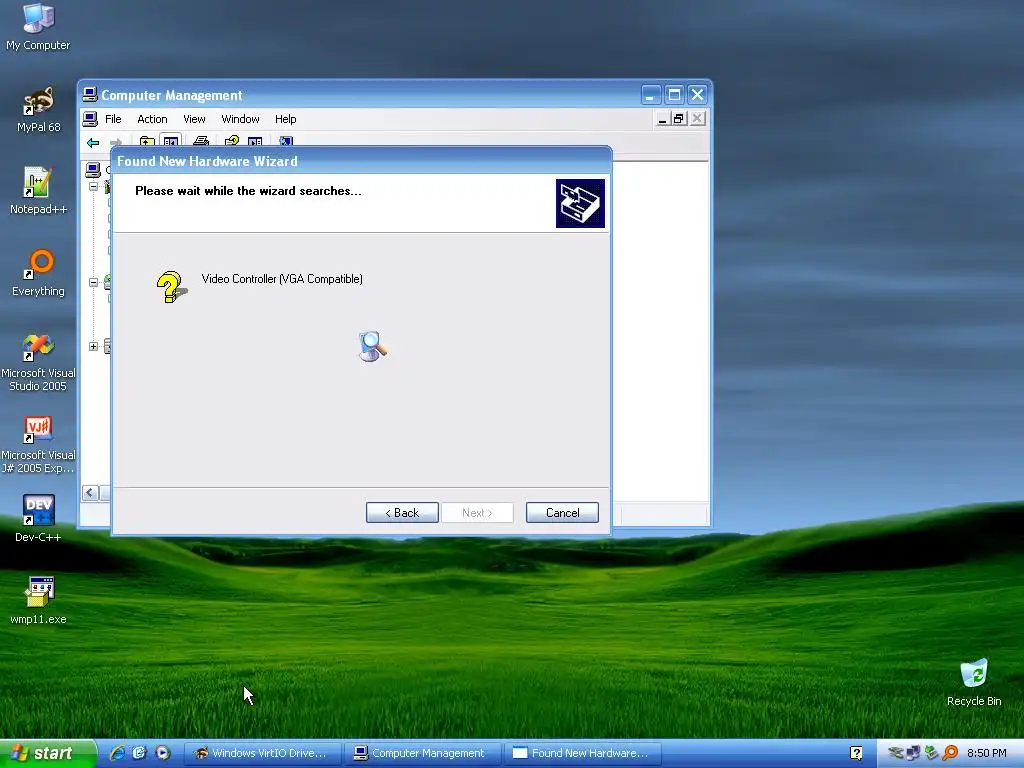Click the network computers tray icon
This screenshot has width=1024, height=768.
(x=913, y=753)
